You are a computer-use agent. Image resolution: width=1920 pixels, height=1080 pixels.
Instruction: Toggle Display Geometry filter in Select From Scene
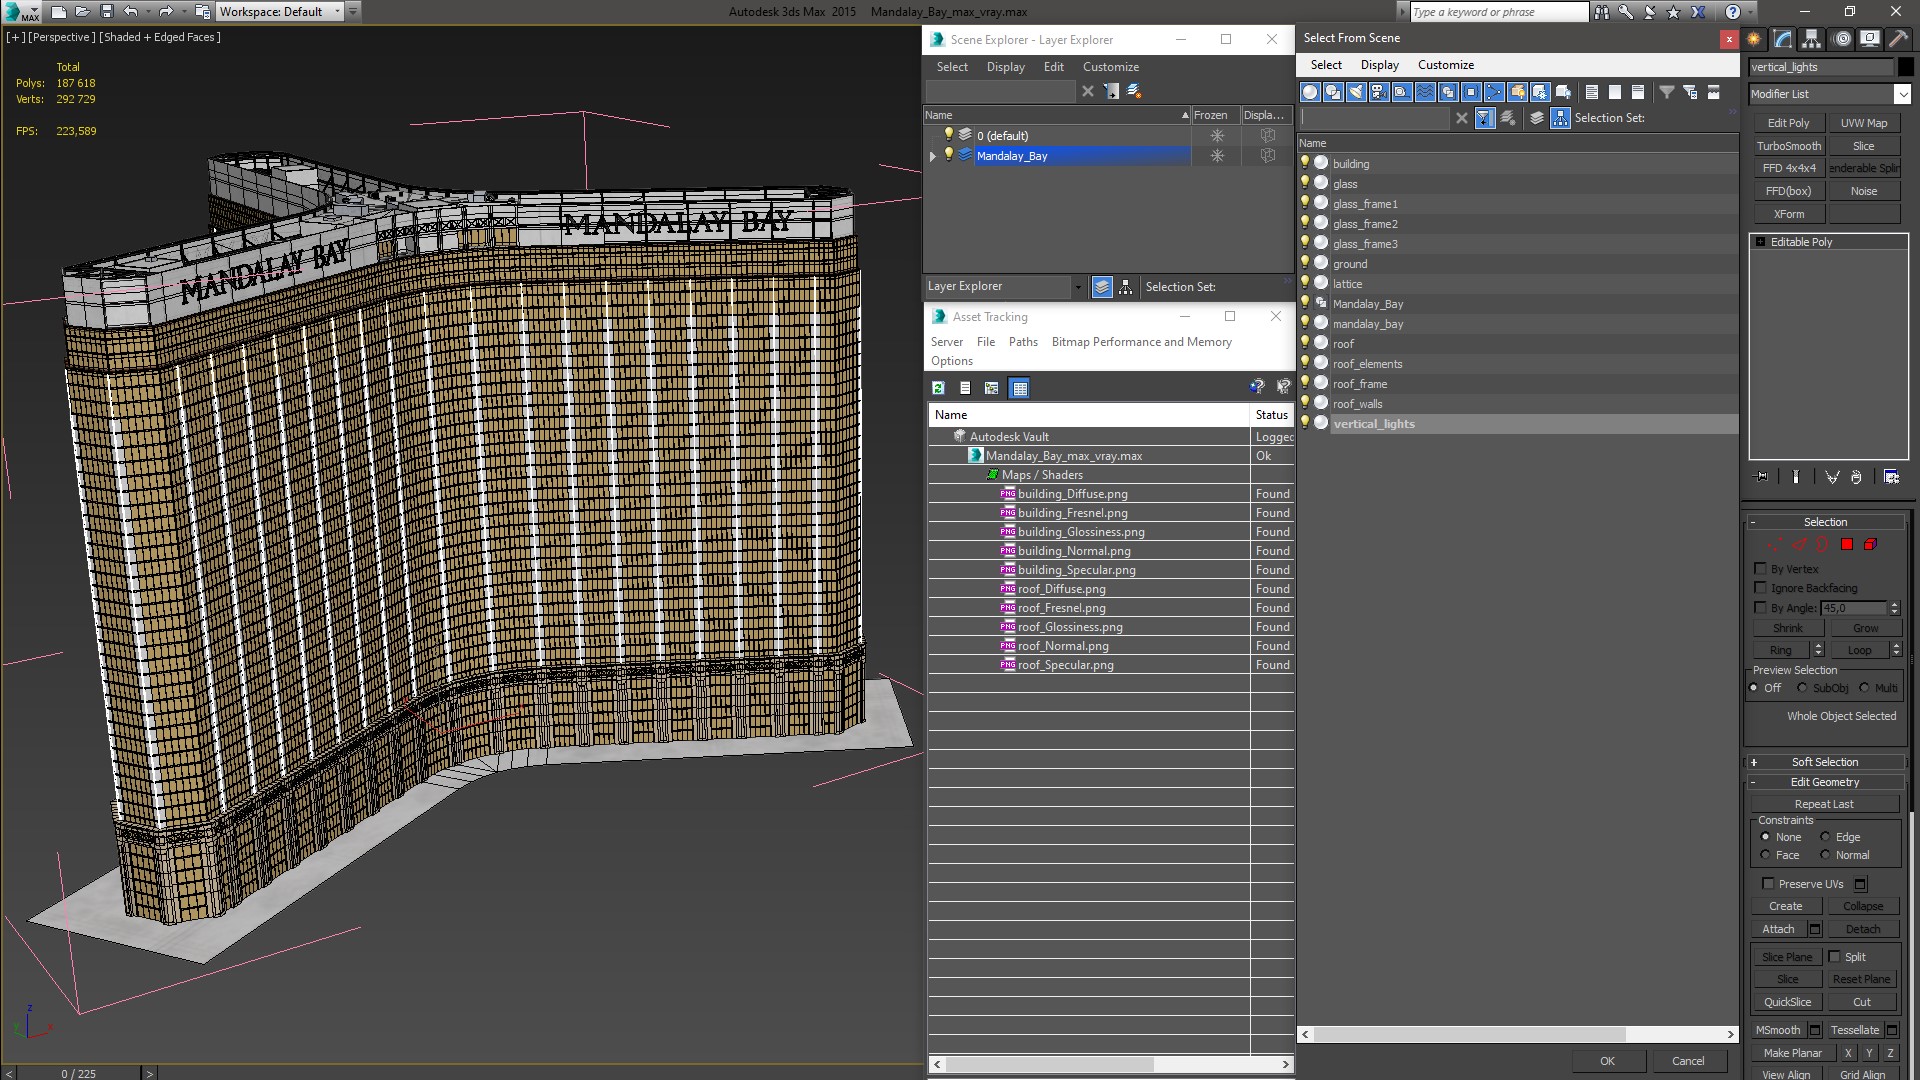tap(1310, 92)
